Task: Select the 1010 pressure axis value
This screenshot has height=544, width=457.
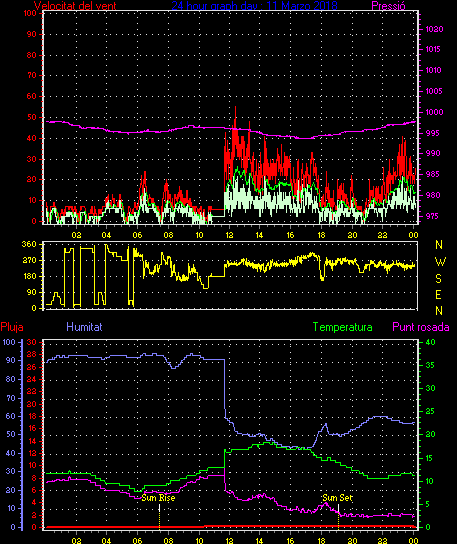Action: (x=434, y=70)
